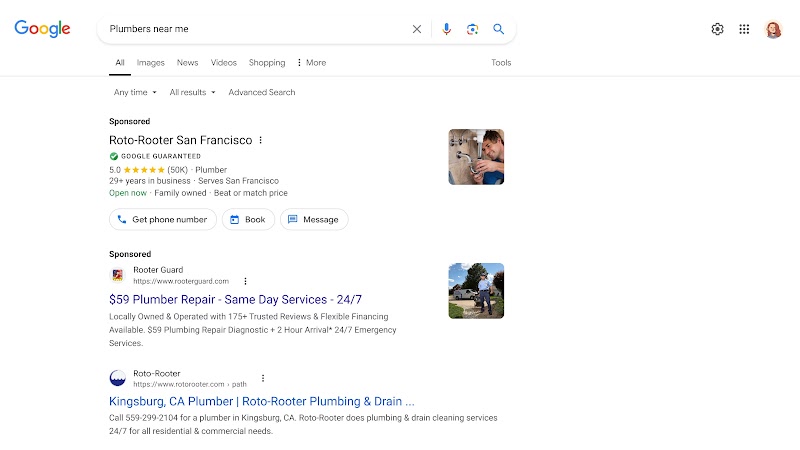
Task: Open three-dot menu next to Roto-Rooter San Francisco
Action: pyautogui.click(x=261, y=140)
